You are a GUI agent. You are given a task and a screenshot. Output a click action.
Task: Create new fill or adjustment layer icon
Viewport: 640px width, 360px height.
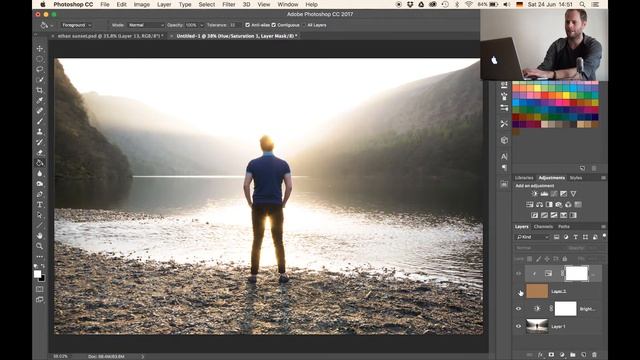(x=562, y=355)
